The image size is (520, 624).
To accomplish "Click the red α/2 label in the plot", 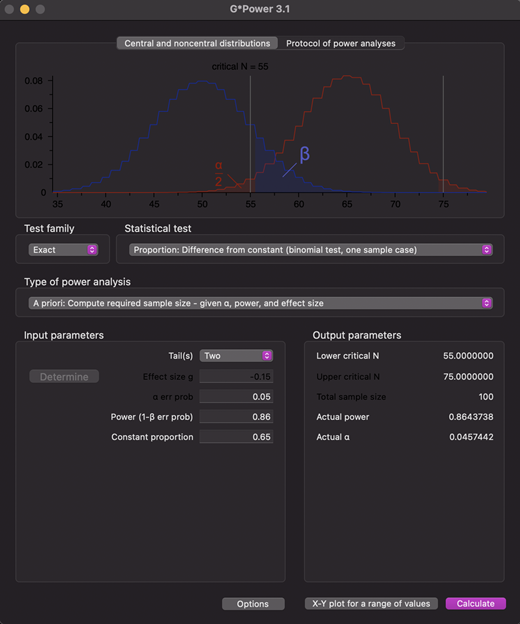I will click(x=218, y=174).
